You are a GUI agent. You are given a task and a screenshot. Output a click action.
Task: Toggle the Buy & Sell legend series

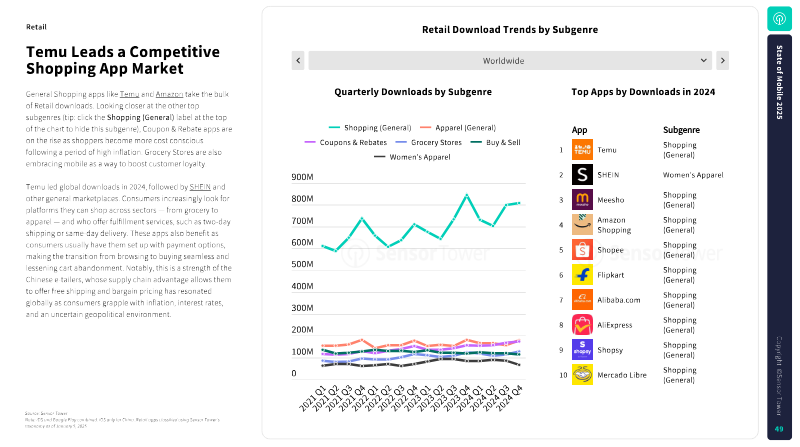(x=495, y=142)
